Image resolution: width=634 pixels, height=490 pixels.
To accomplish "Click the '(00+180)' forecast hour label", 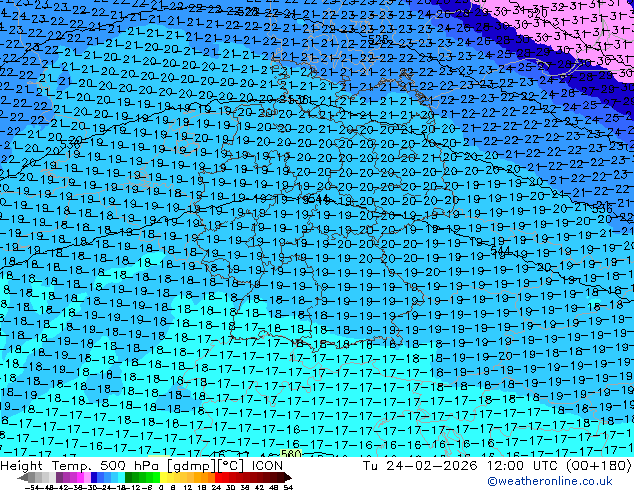I will 598,466.
